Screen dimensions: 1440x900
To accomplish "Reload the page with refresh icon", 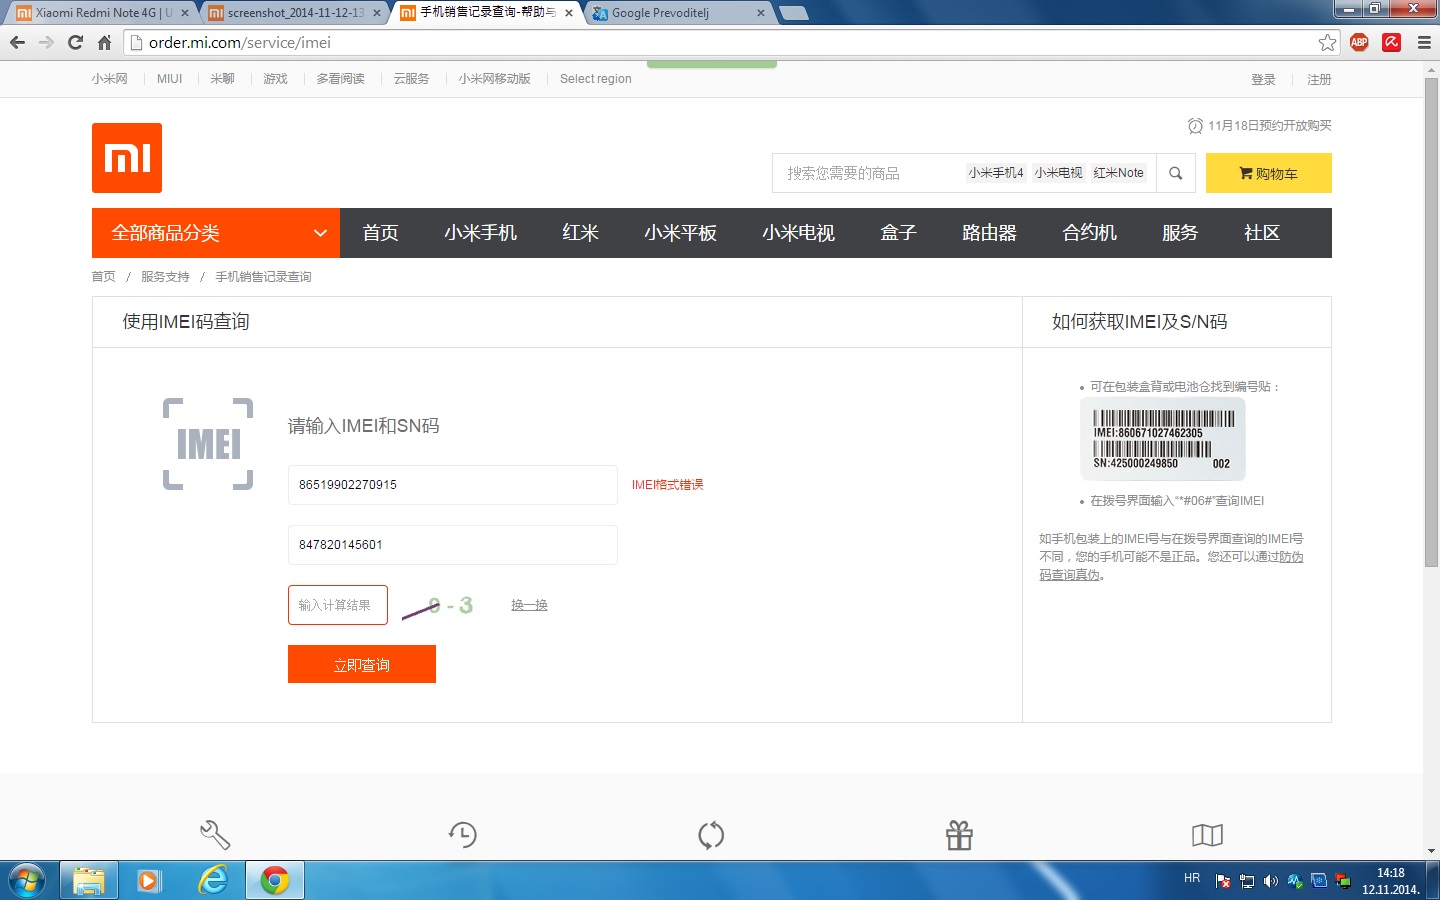I will point(75,42).
